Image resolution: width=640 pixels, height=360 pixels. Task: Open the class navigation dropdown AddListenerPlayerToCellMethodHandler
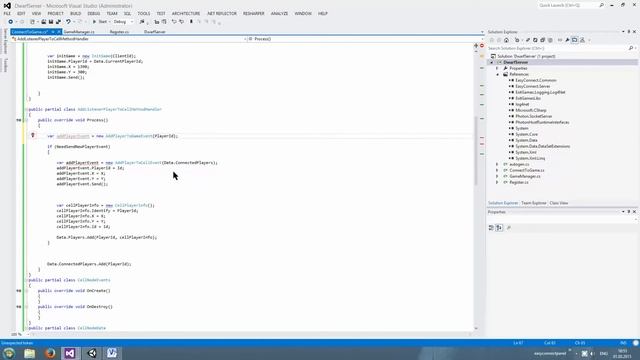pyautogui.click(x=129, y=39)
